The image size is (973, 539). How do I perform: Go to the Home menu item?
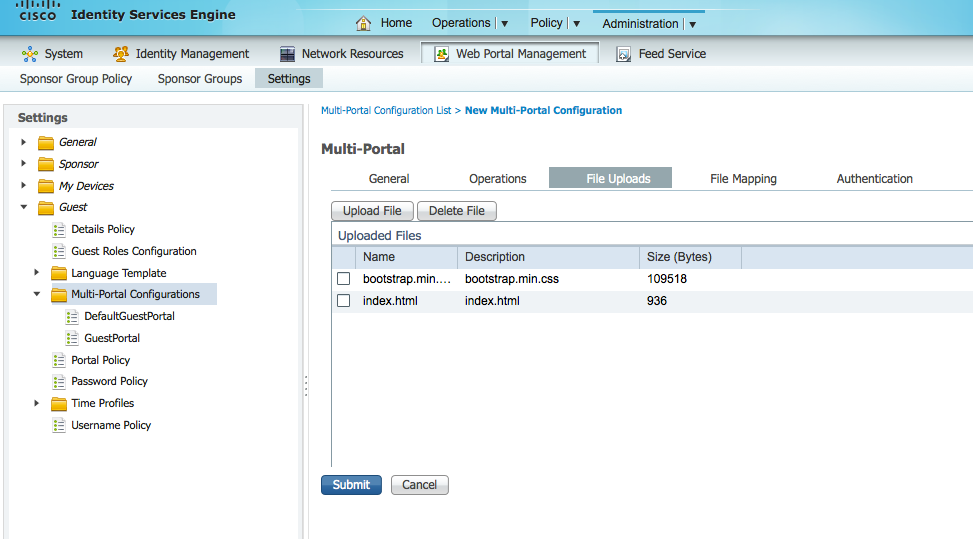[396, 23]
